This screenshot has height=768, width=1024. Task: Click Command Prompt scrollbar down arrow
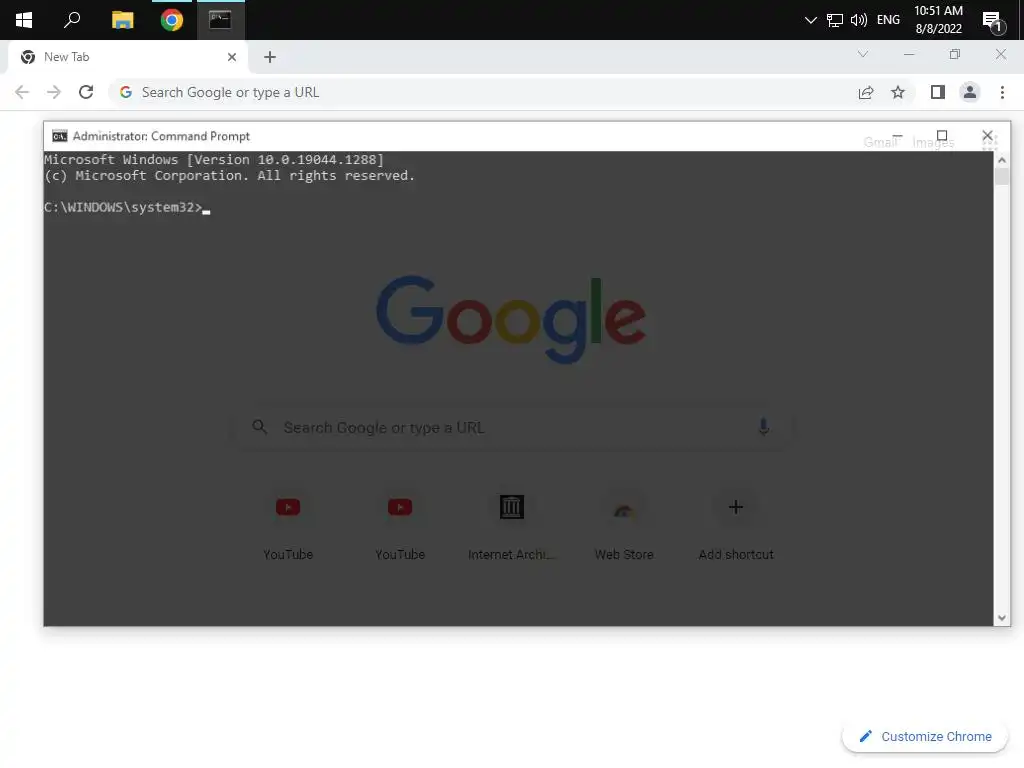click(1002, 618)
